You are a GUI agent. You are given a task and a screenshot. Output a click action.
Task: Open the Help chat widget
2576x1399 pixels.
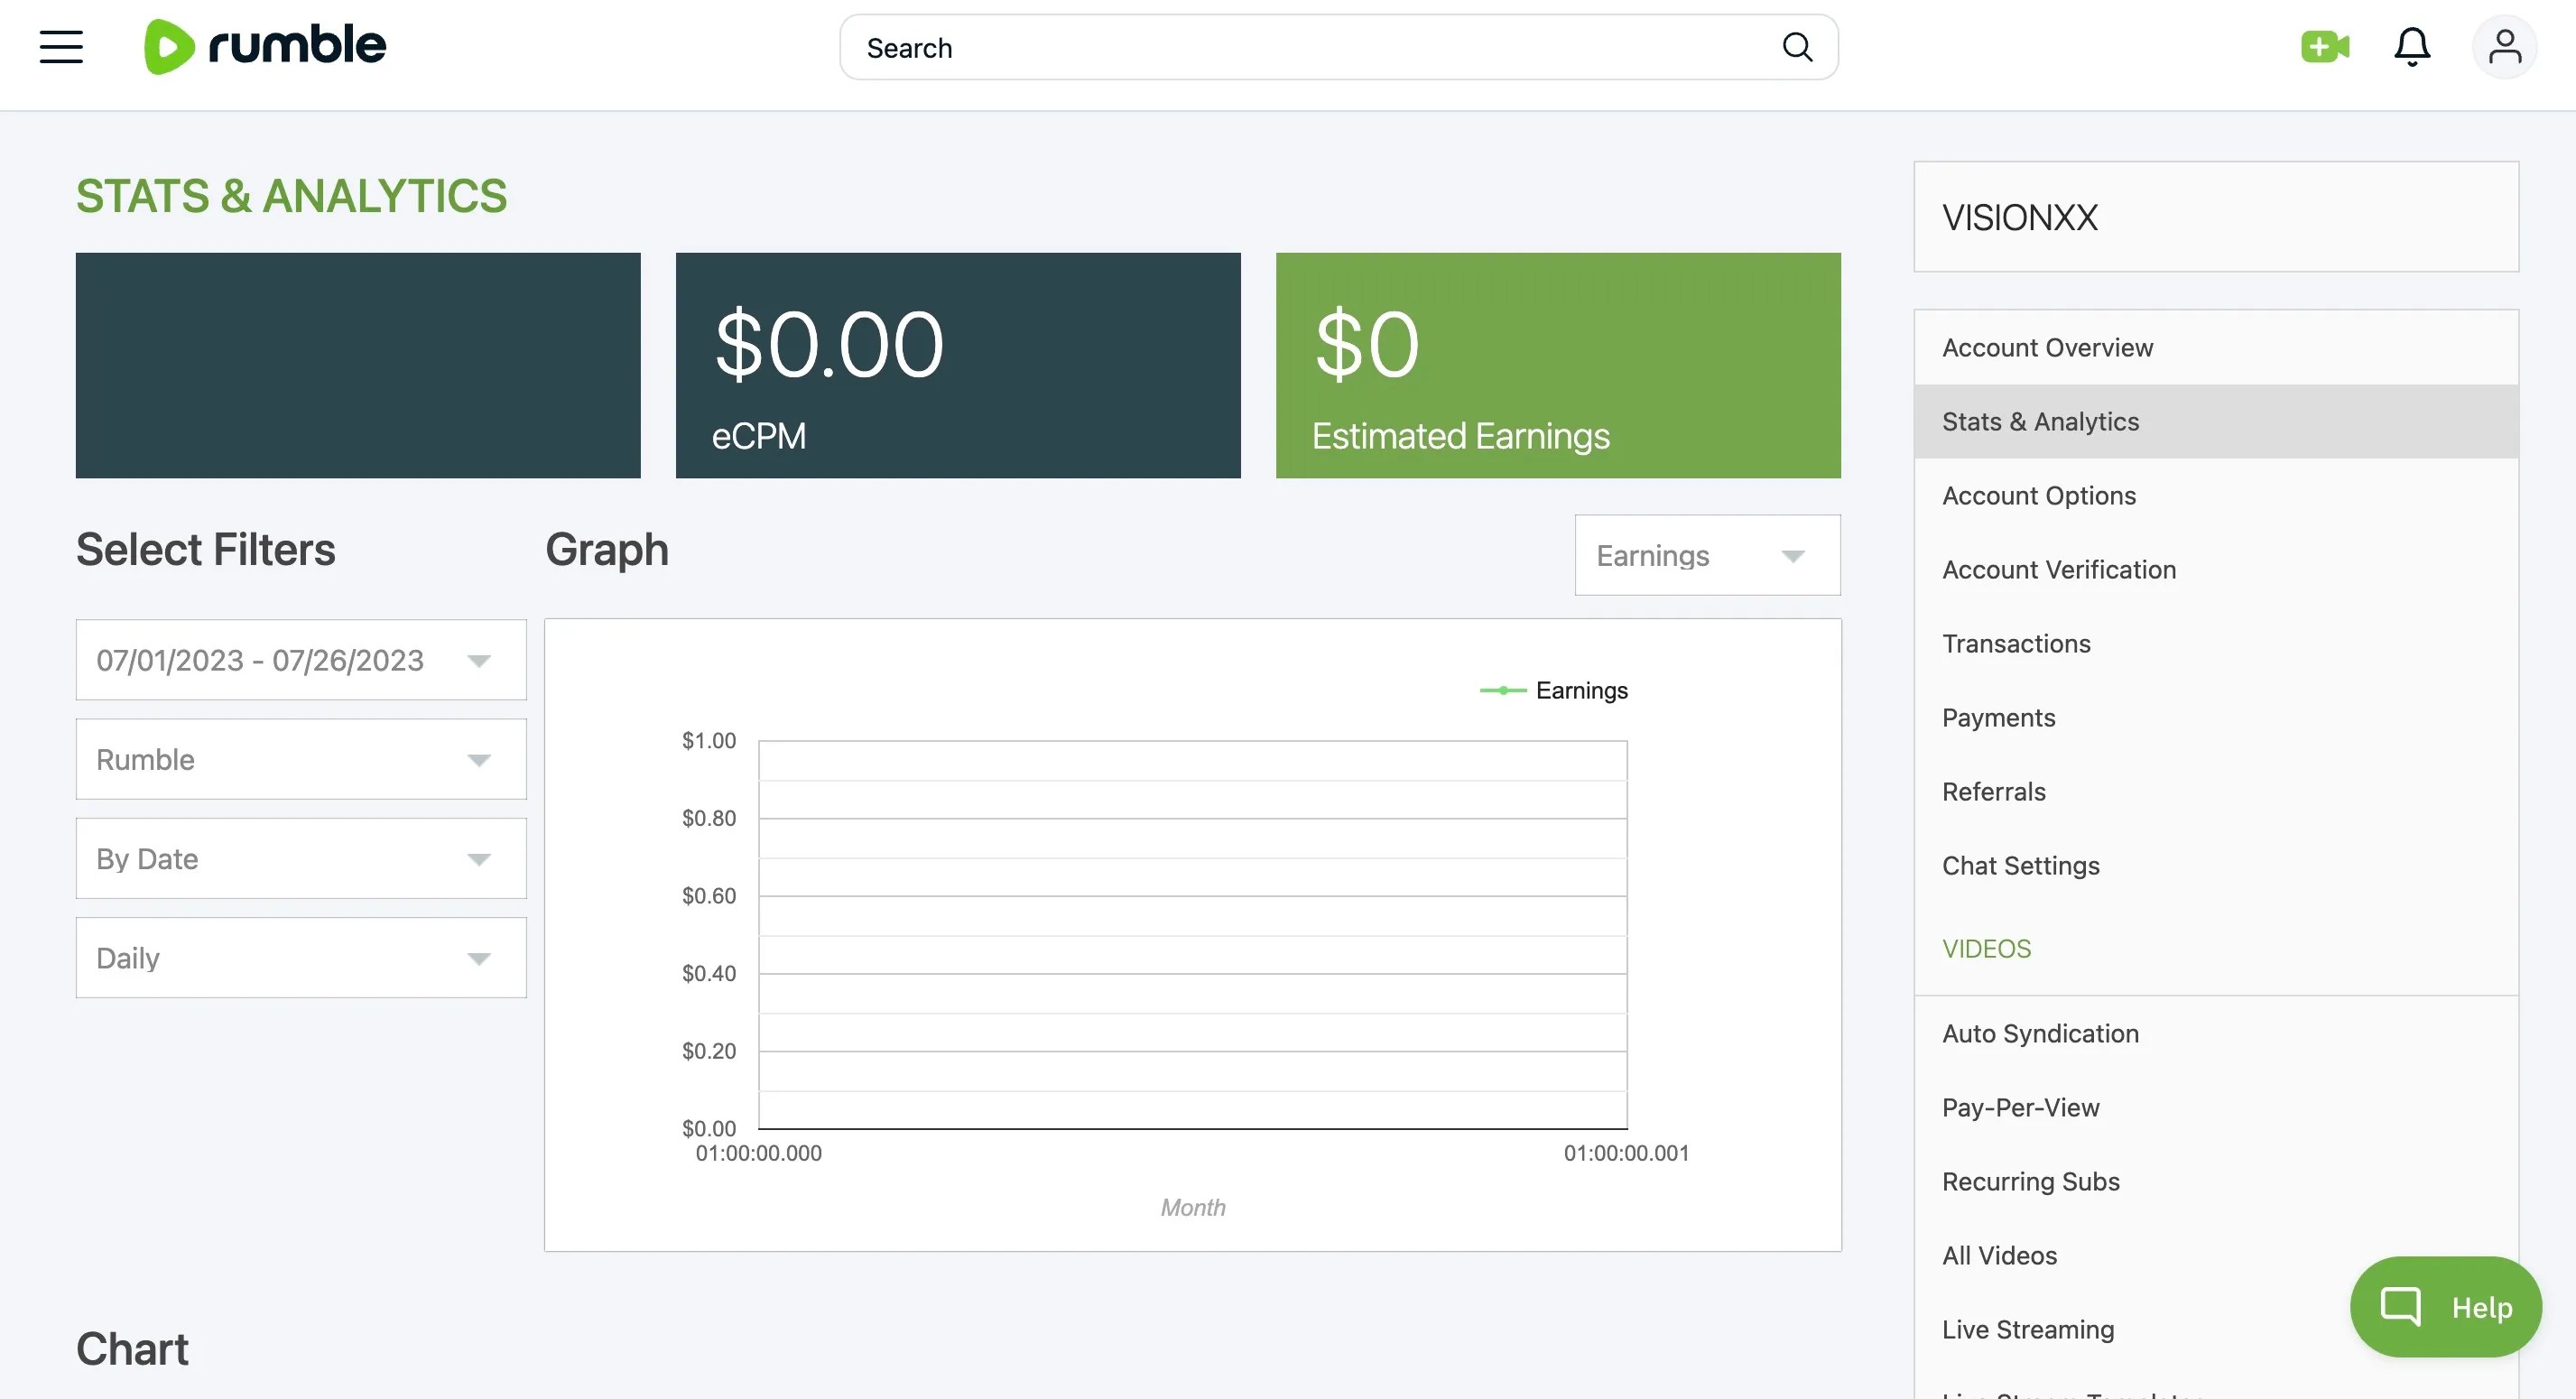pyautogui.click(x=2445, y=1306)
